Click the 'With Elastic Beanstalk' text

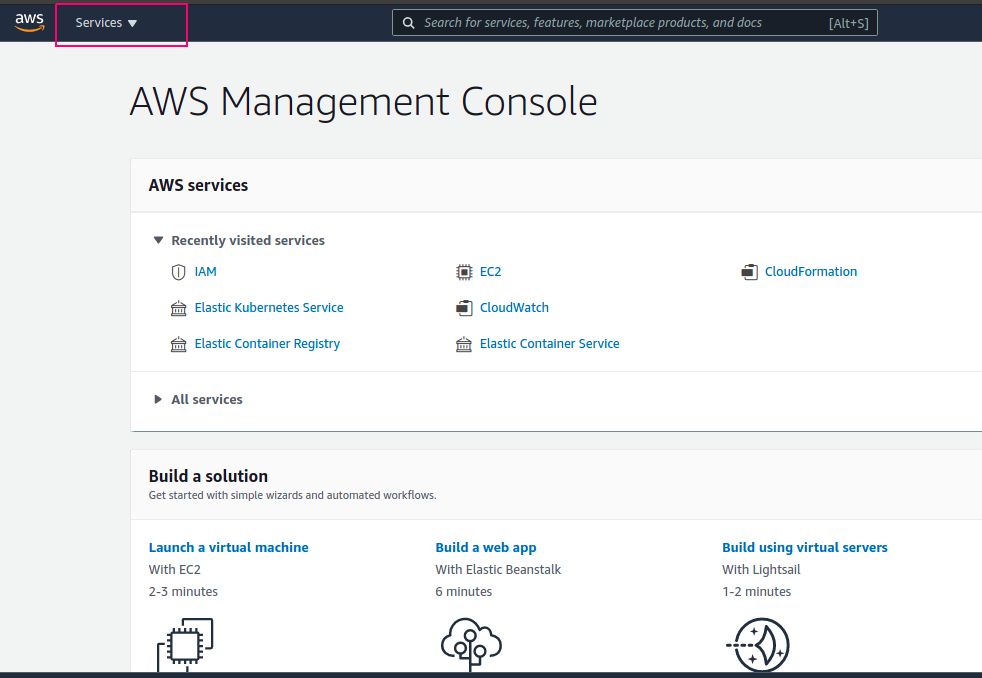point(498,570)
